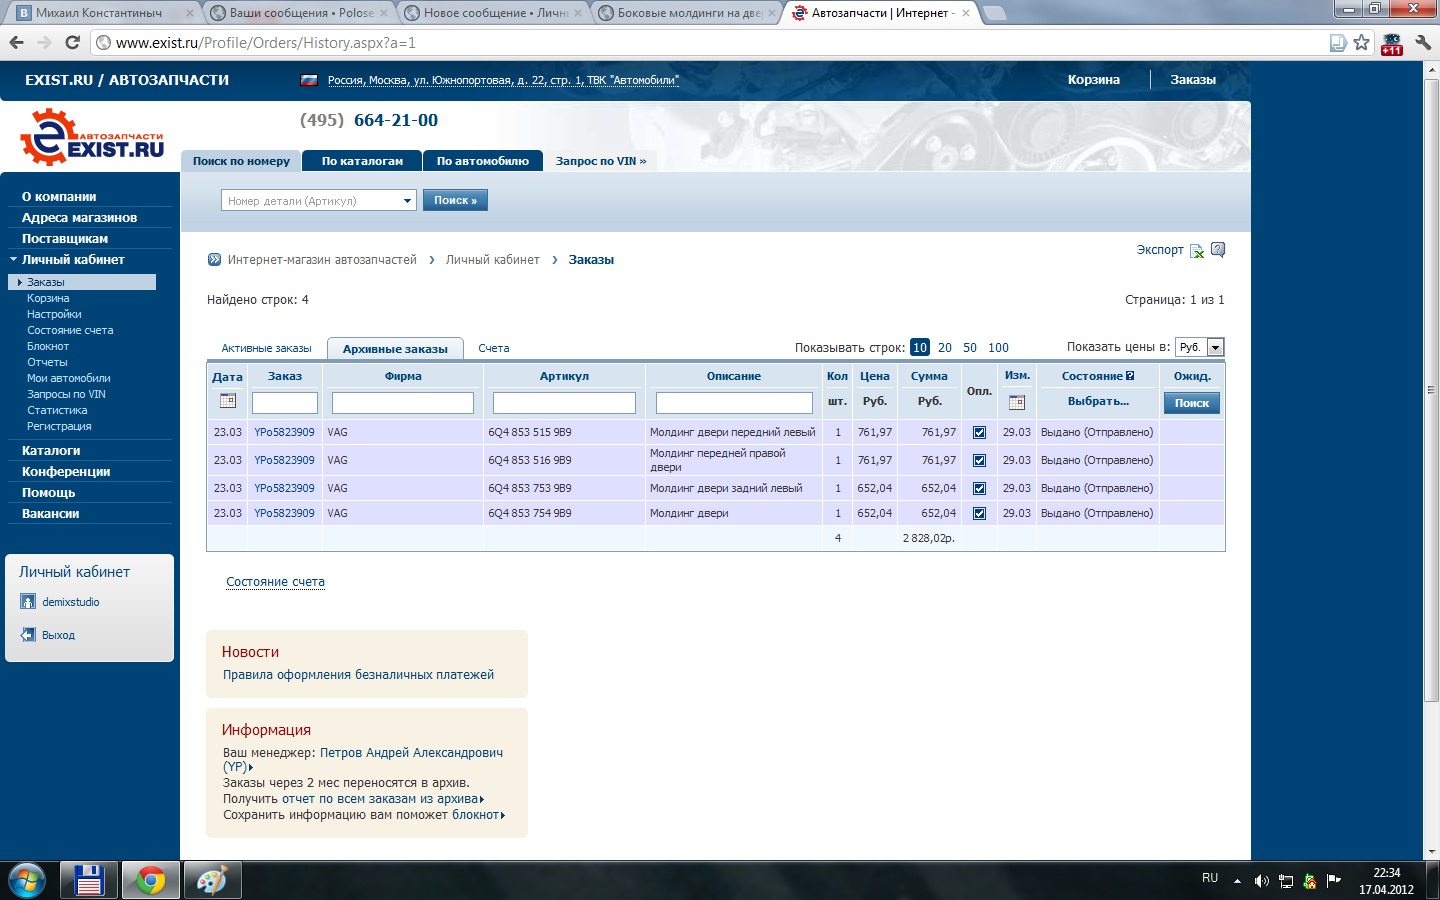Click the Артикул filter input field
The image size is (1440, 900).
(564, 403)
